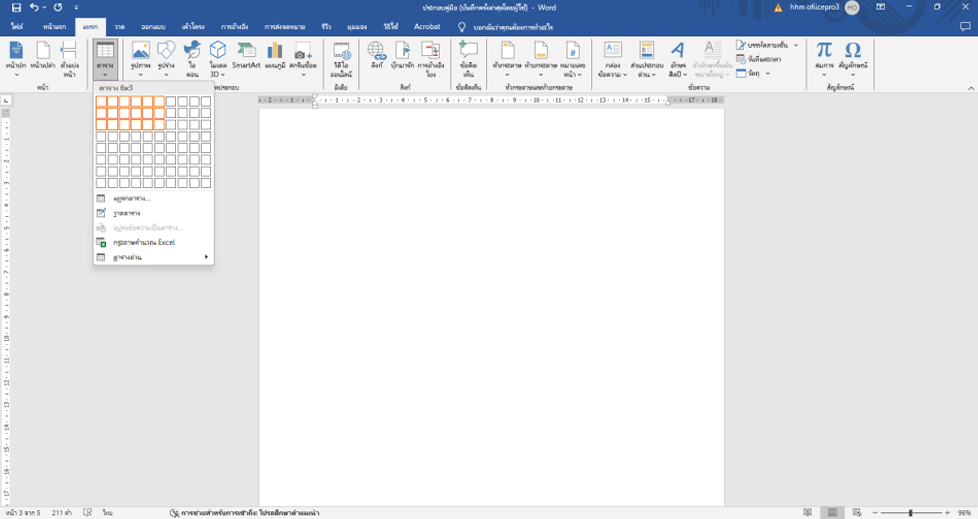This screenshot has width=978, height=519.
Task: Click the Symbol omega icon
Action: point(853,56)
